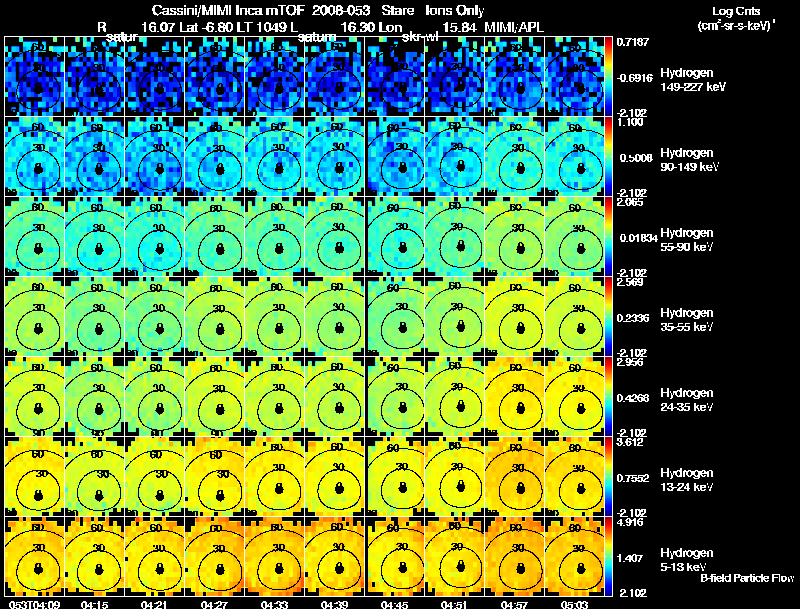Open the 24-35 keV image at 04:57
Viewport: 800px width, 609px height.
coord(515,396)
